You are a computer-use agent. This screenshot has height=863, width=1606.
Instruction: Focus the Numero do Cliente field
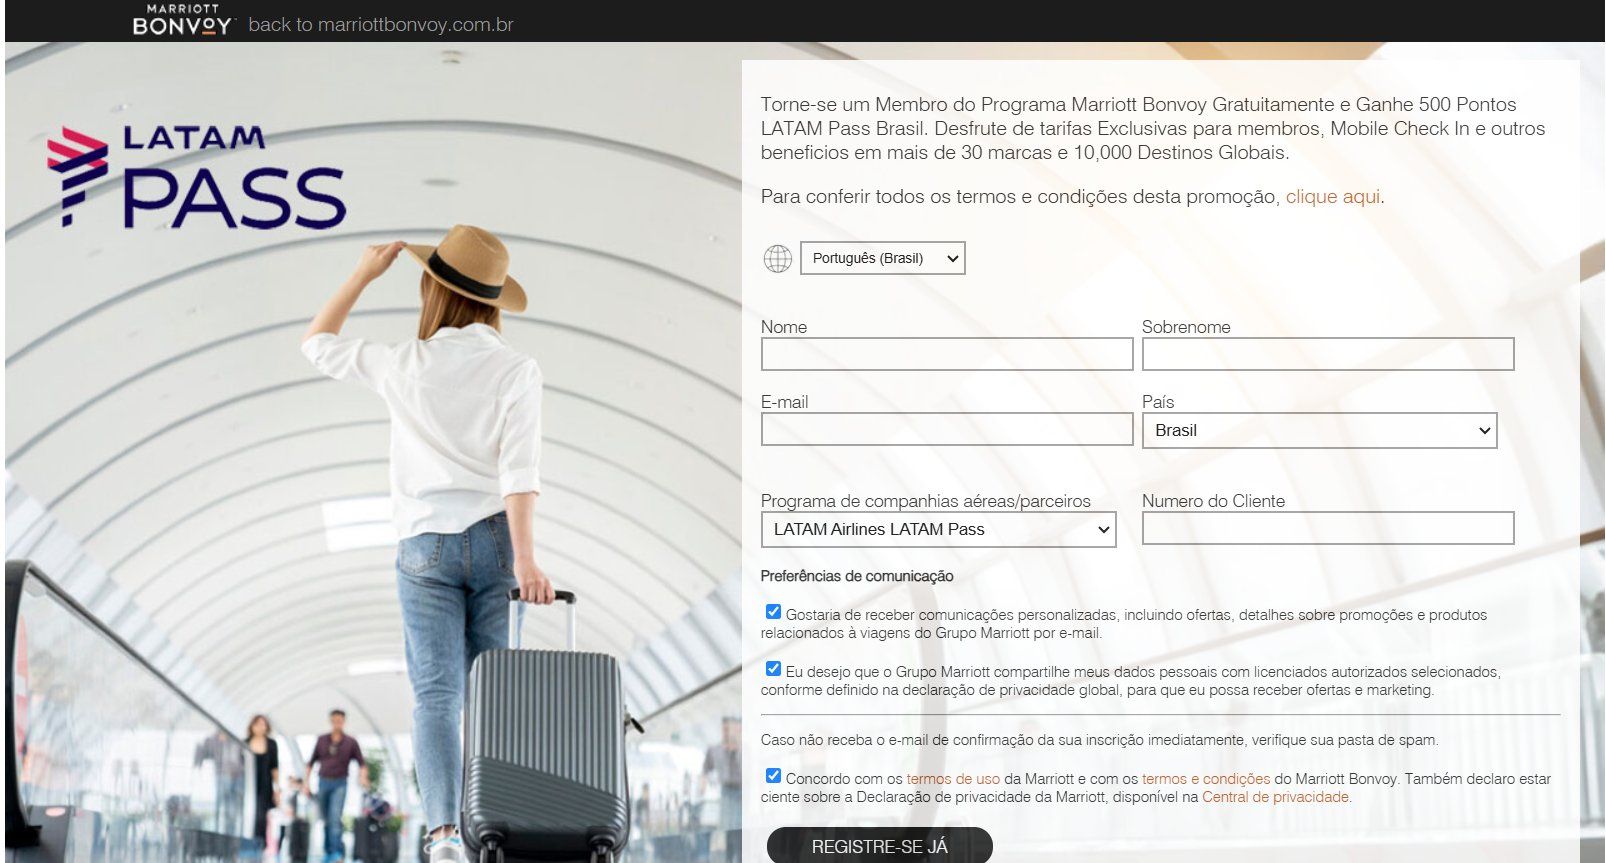(1327, 528)
